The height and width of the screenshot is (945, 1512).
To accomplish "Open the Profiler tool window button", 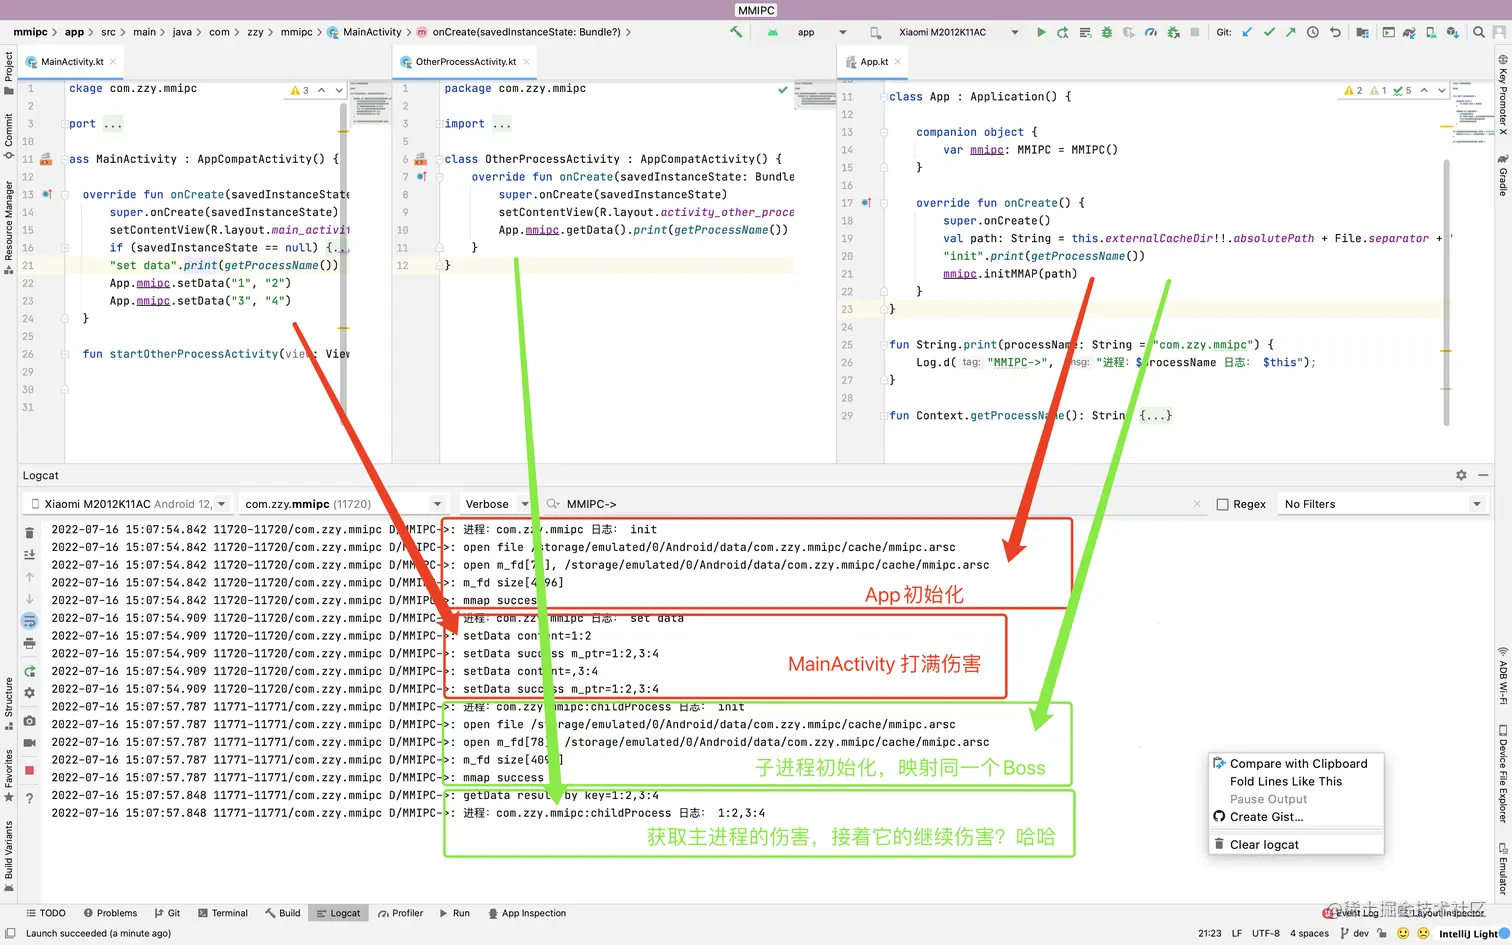I will pos(400,913).
